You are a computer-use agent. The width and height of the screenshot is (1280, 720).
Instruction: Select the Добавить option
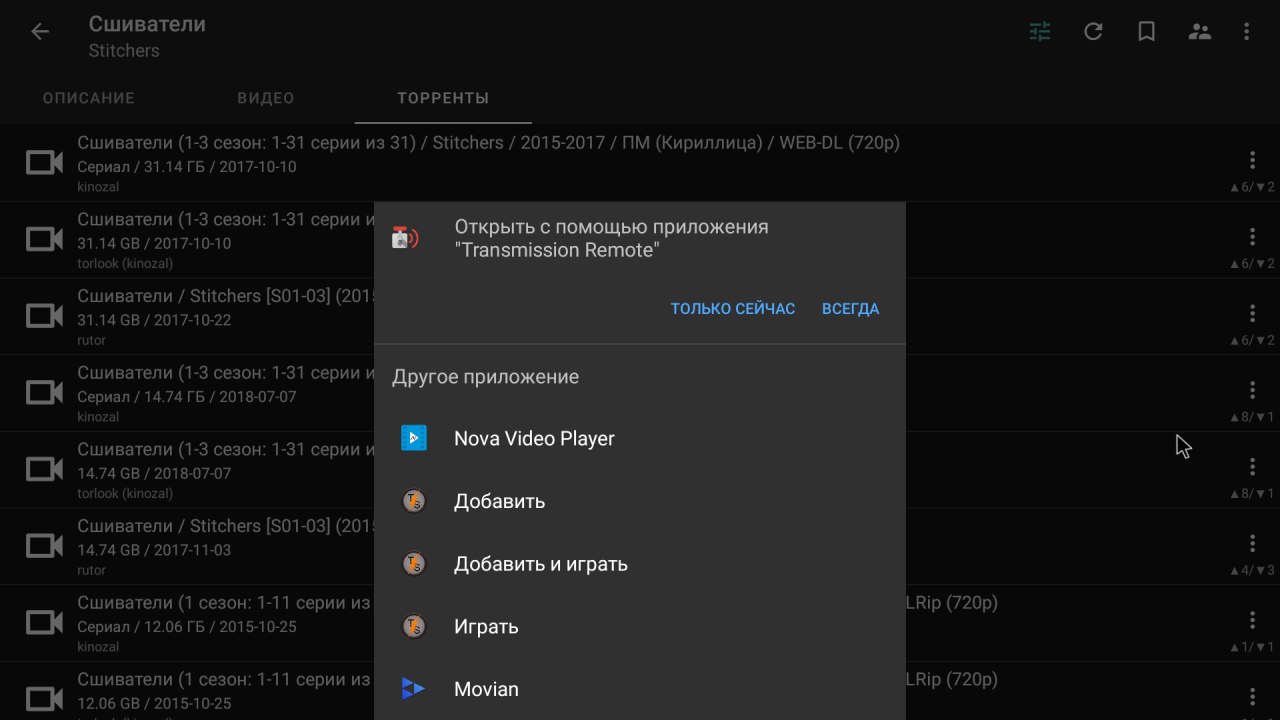(x=640, y=501)
